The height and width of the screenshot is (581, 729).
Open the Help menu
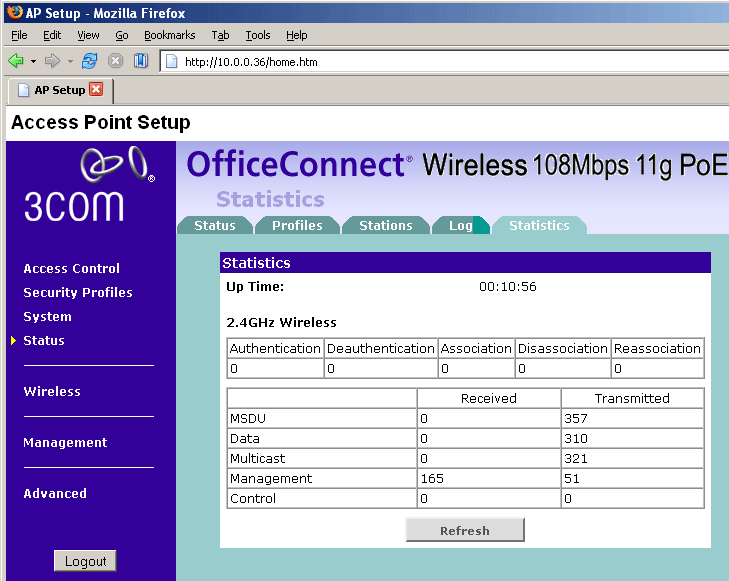(x=297, y=35)
